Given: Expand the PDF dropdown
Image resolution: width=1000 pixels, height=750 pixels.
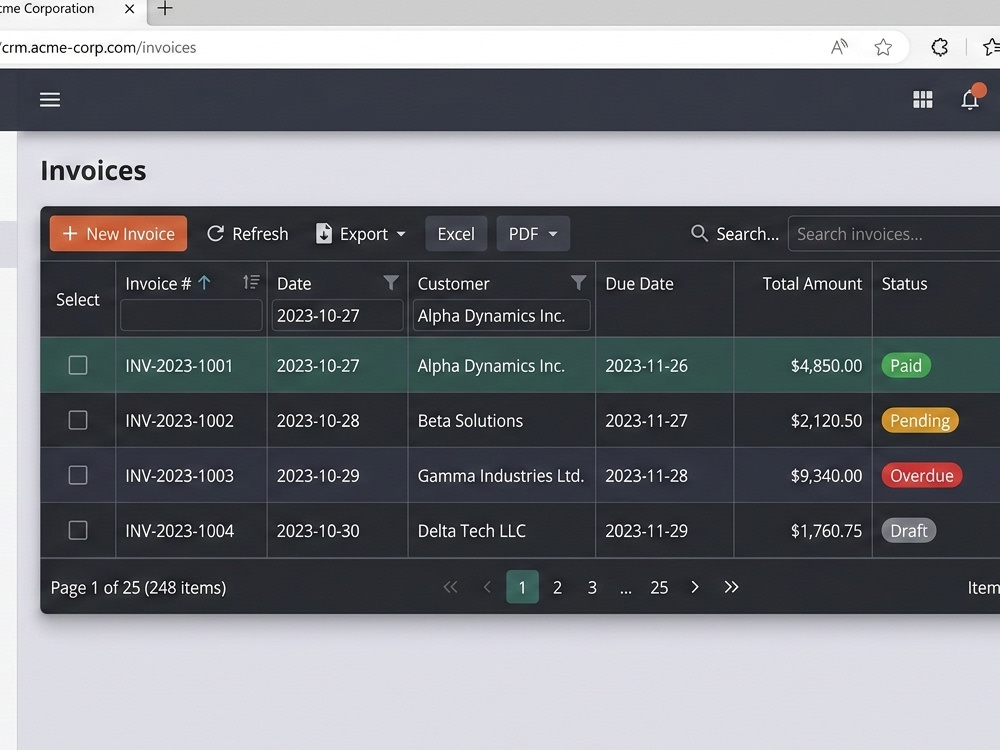Looking at the screenshot, I should tap(553, 234).
